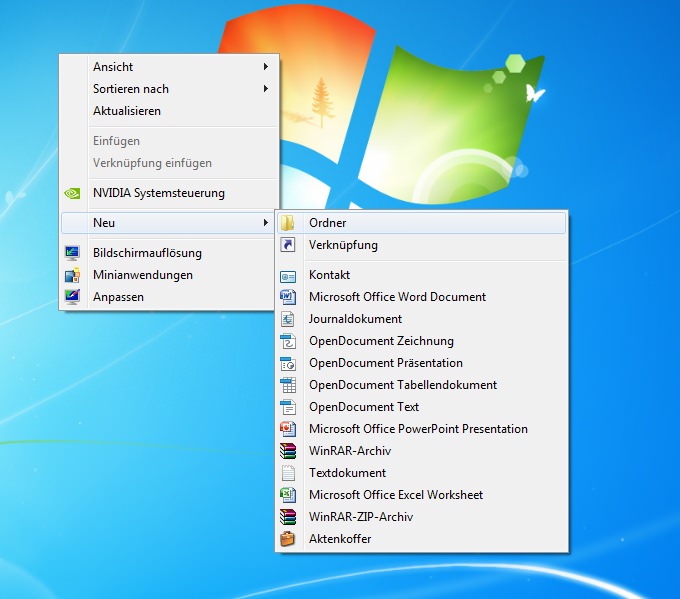Click the WinRAR-Archiv books icon
This screenshot has width=680, height=599.
288,451
